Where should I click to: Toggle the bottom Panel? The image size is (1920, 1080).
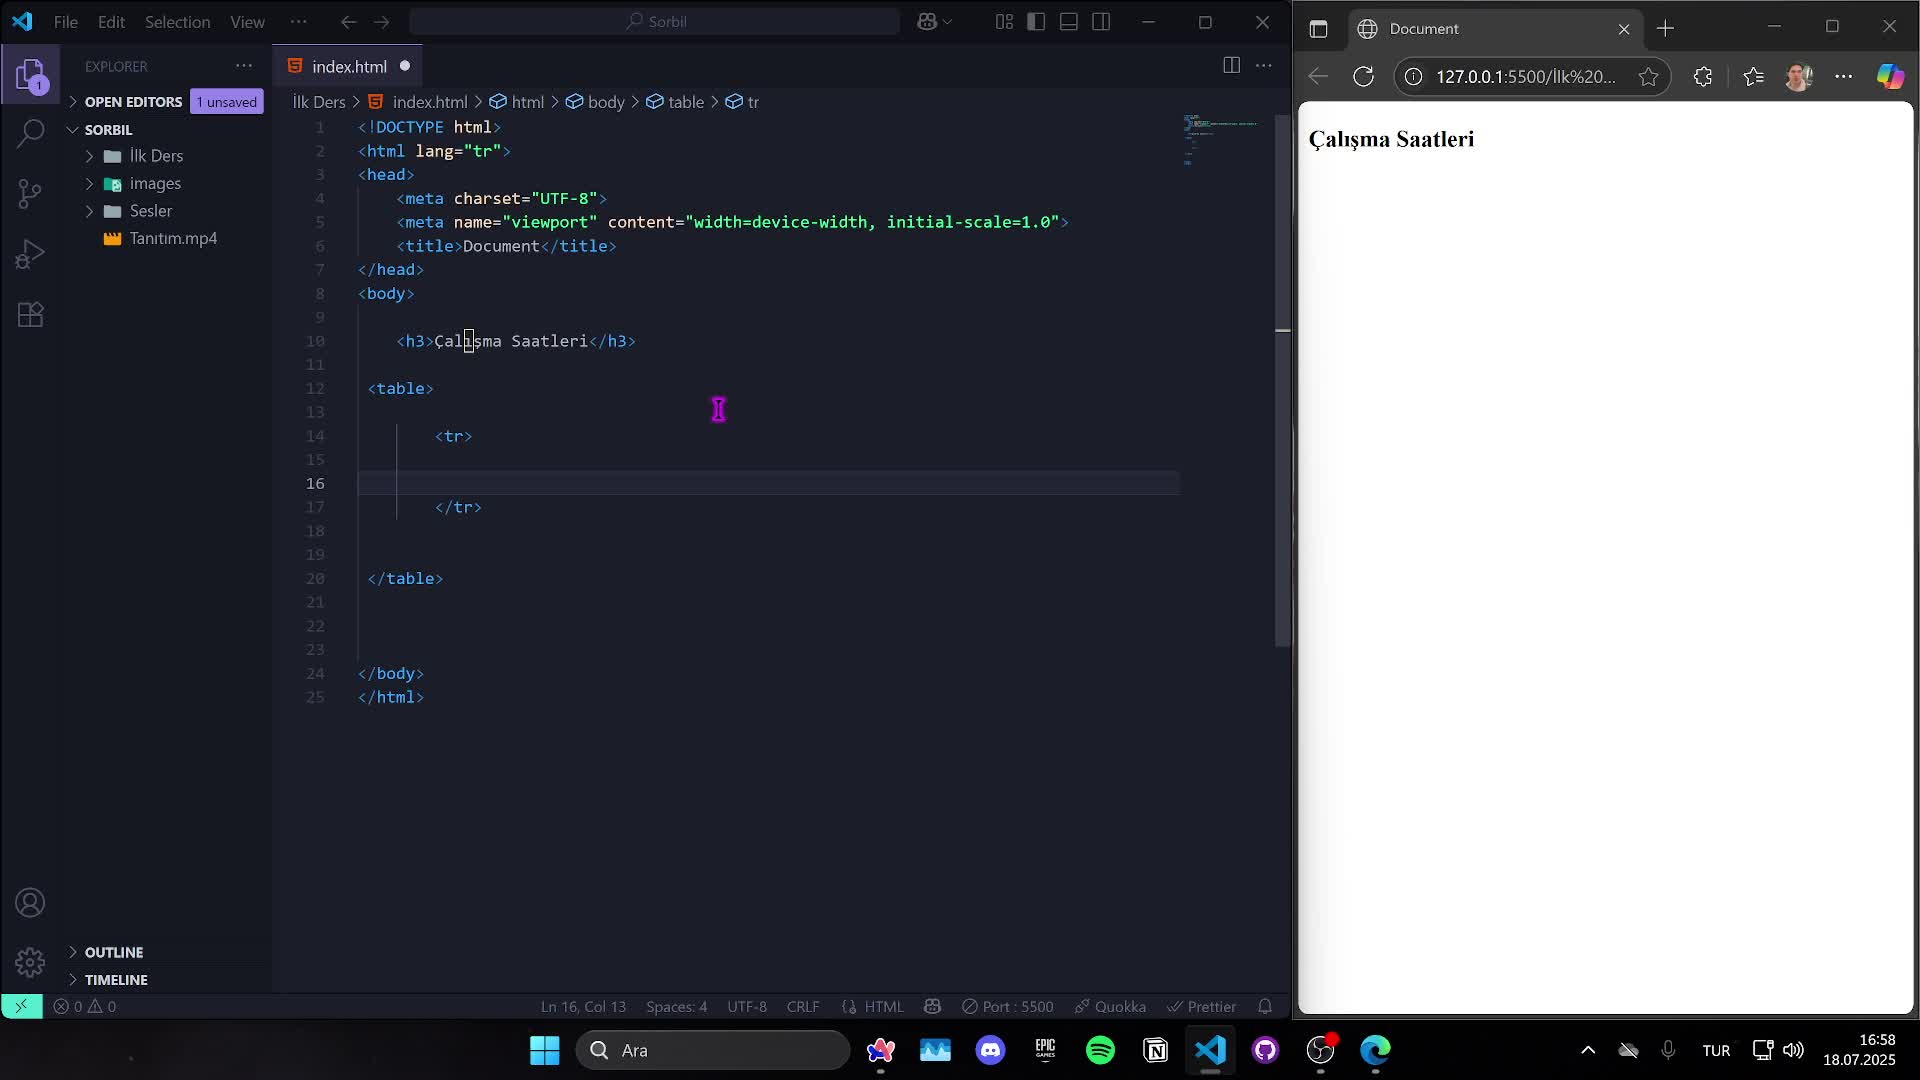[1069, 22]
